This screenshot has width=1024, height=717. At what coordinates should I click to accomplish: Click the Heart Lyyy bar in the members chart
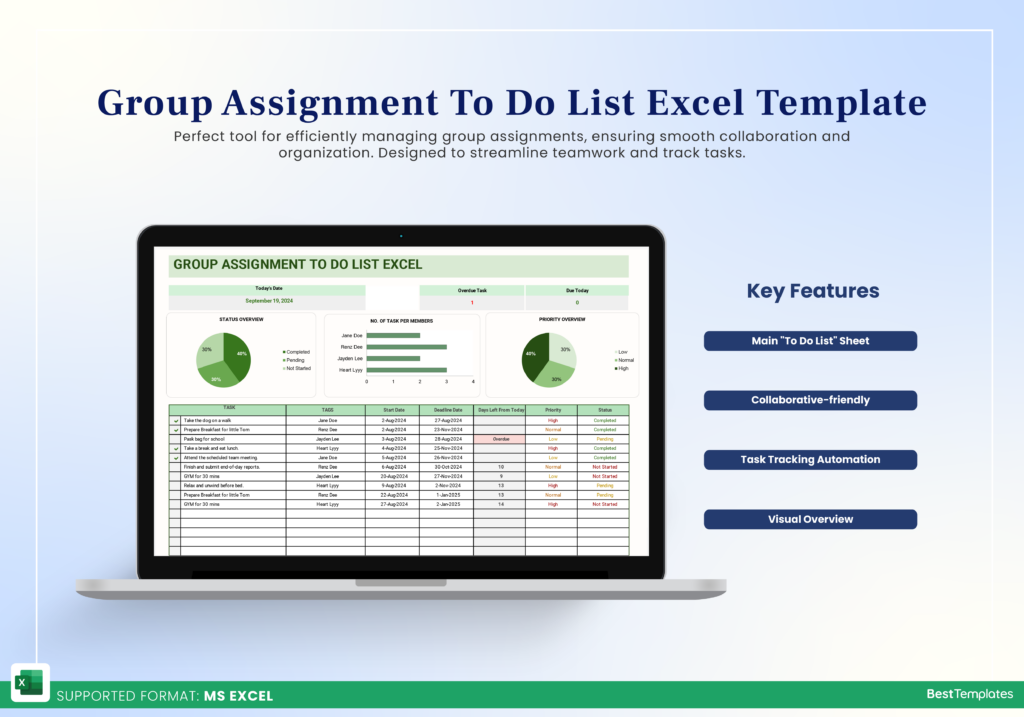[406, 370]
